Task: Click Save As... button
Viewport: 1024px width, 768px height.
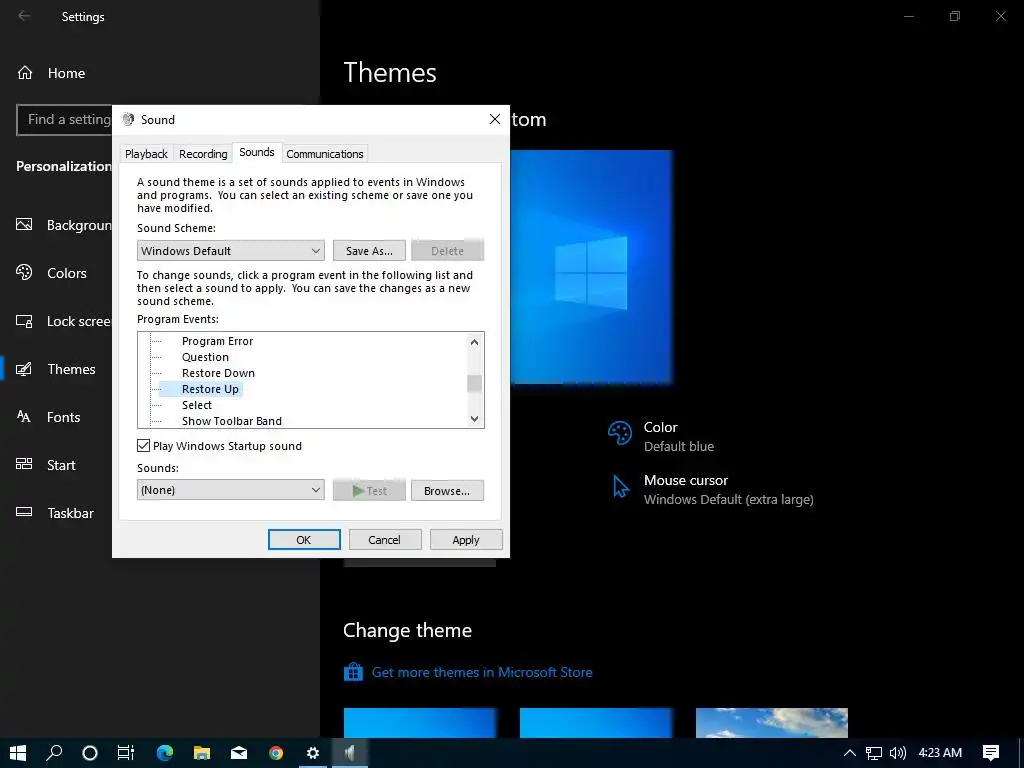Action: 369,251
